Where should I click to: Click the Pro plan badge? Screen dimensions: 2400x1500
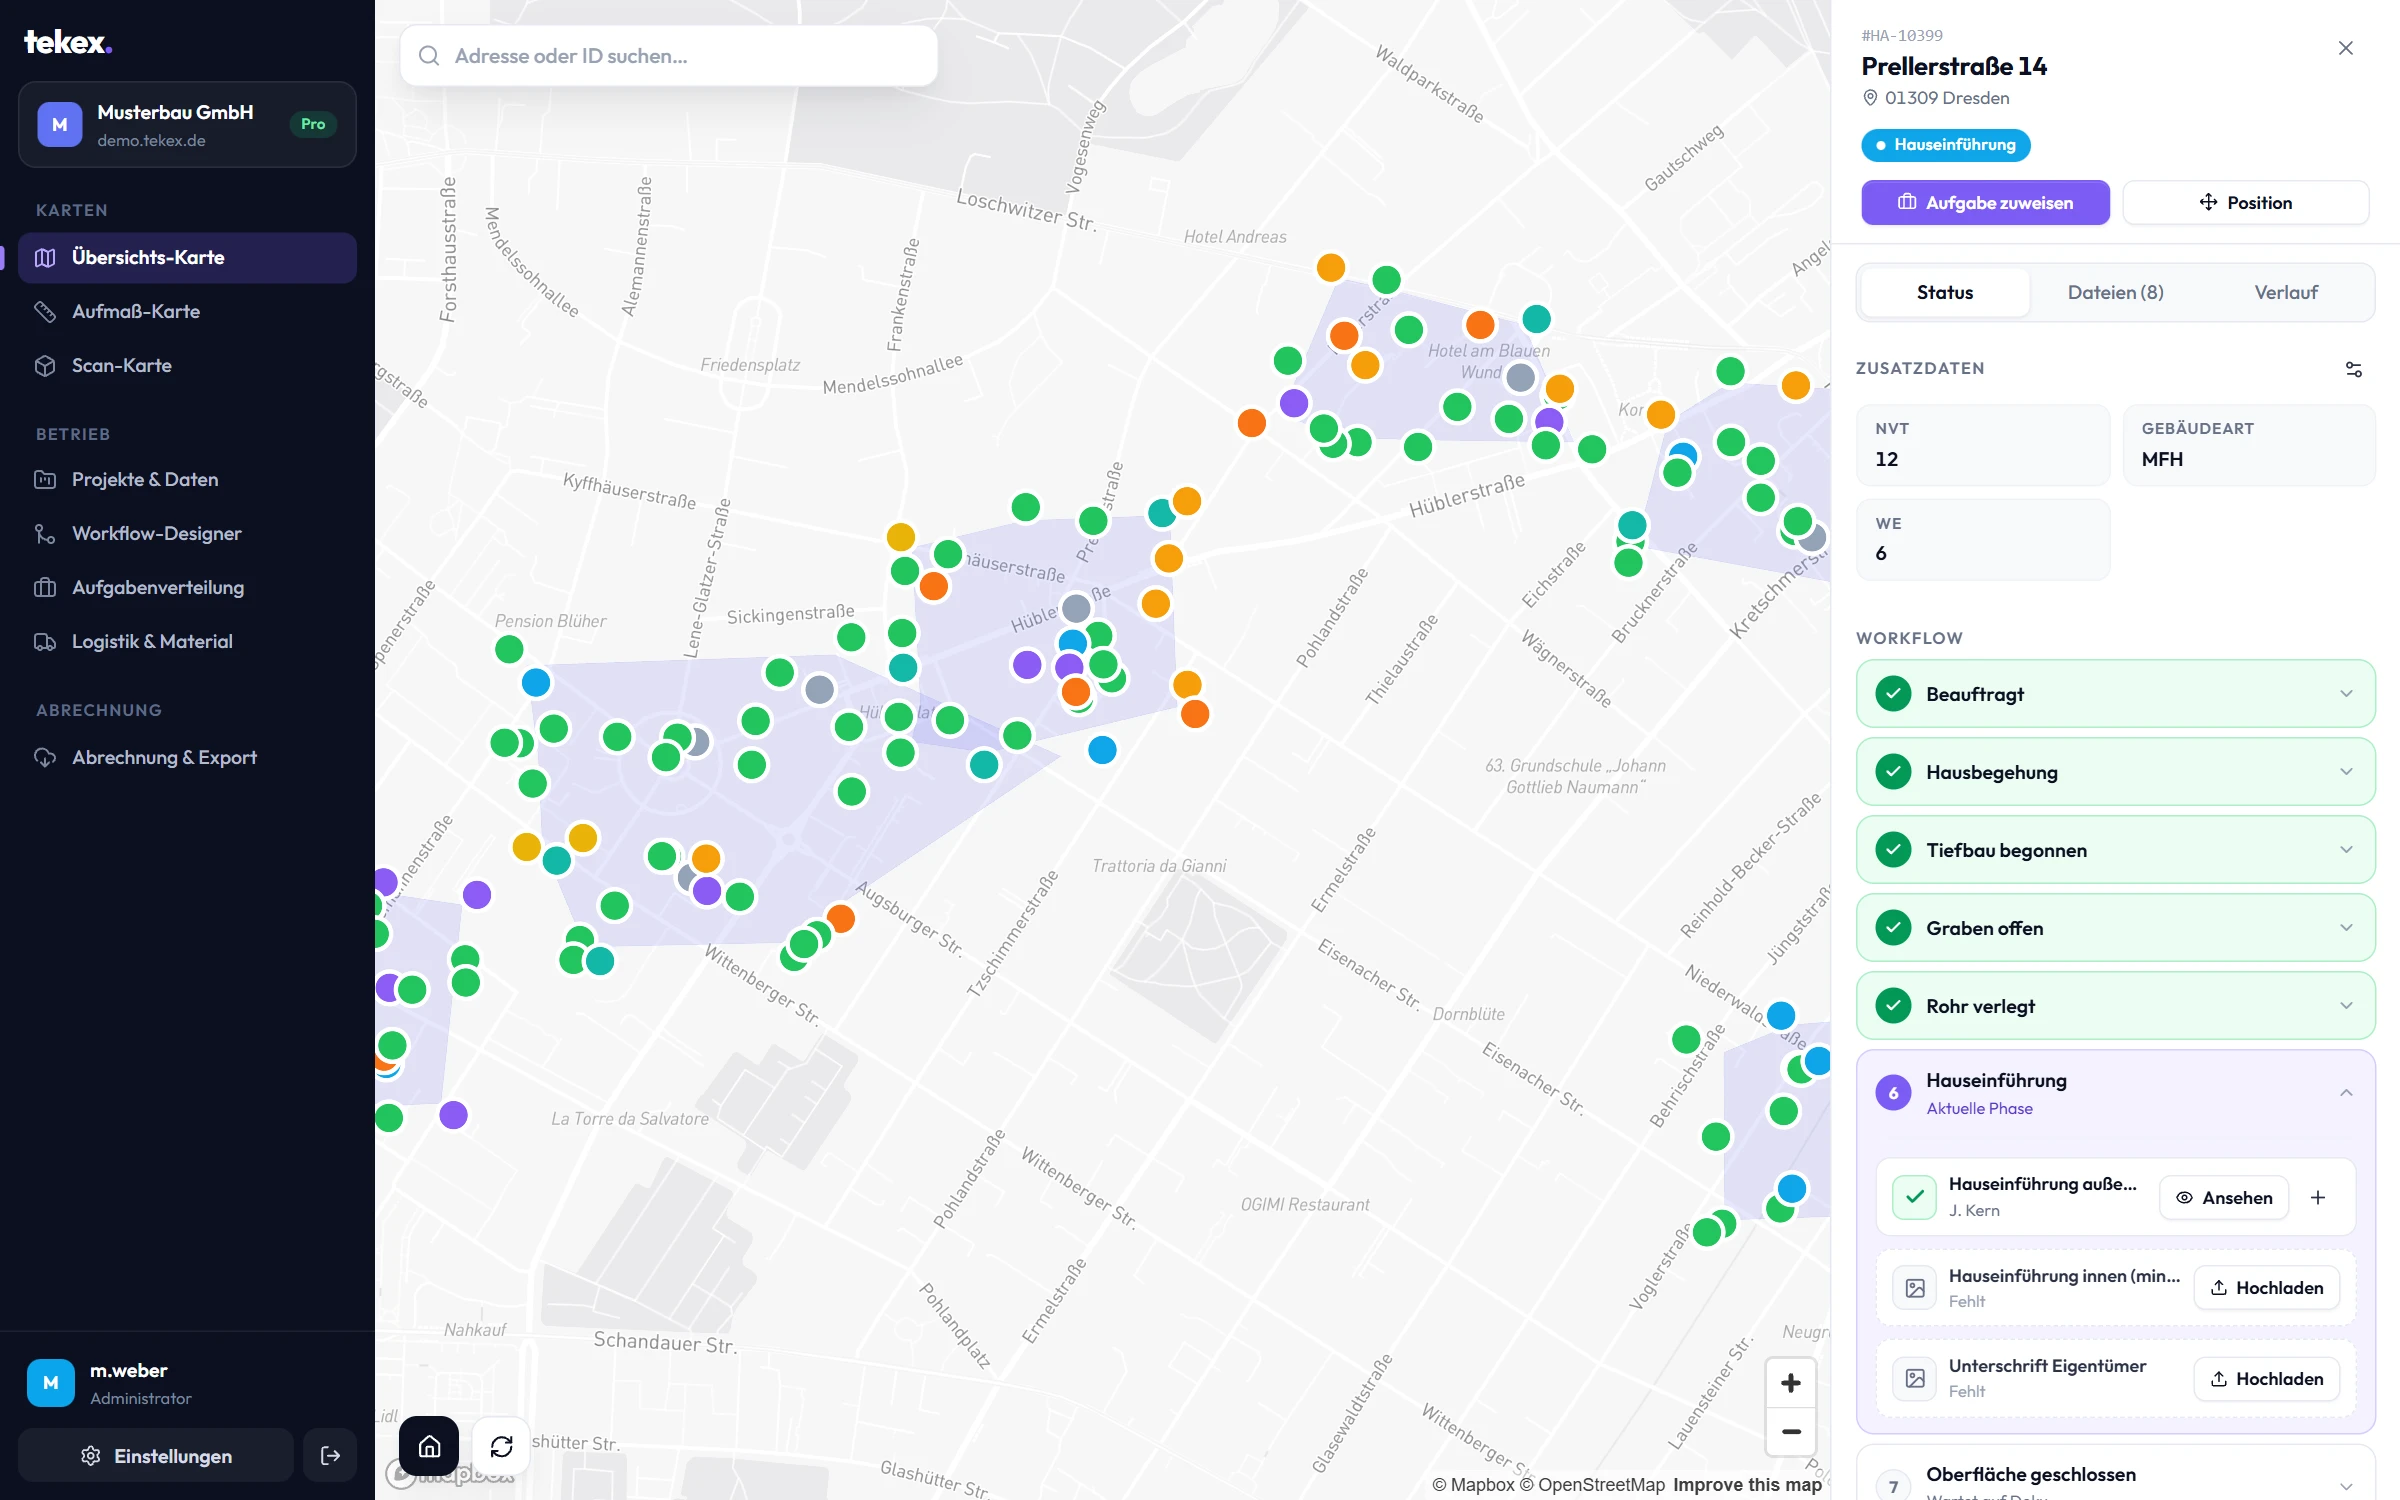[313, 124]
